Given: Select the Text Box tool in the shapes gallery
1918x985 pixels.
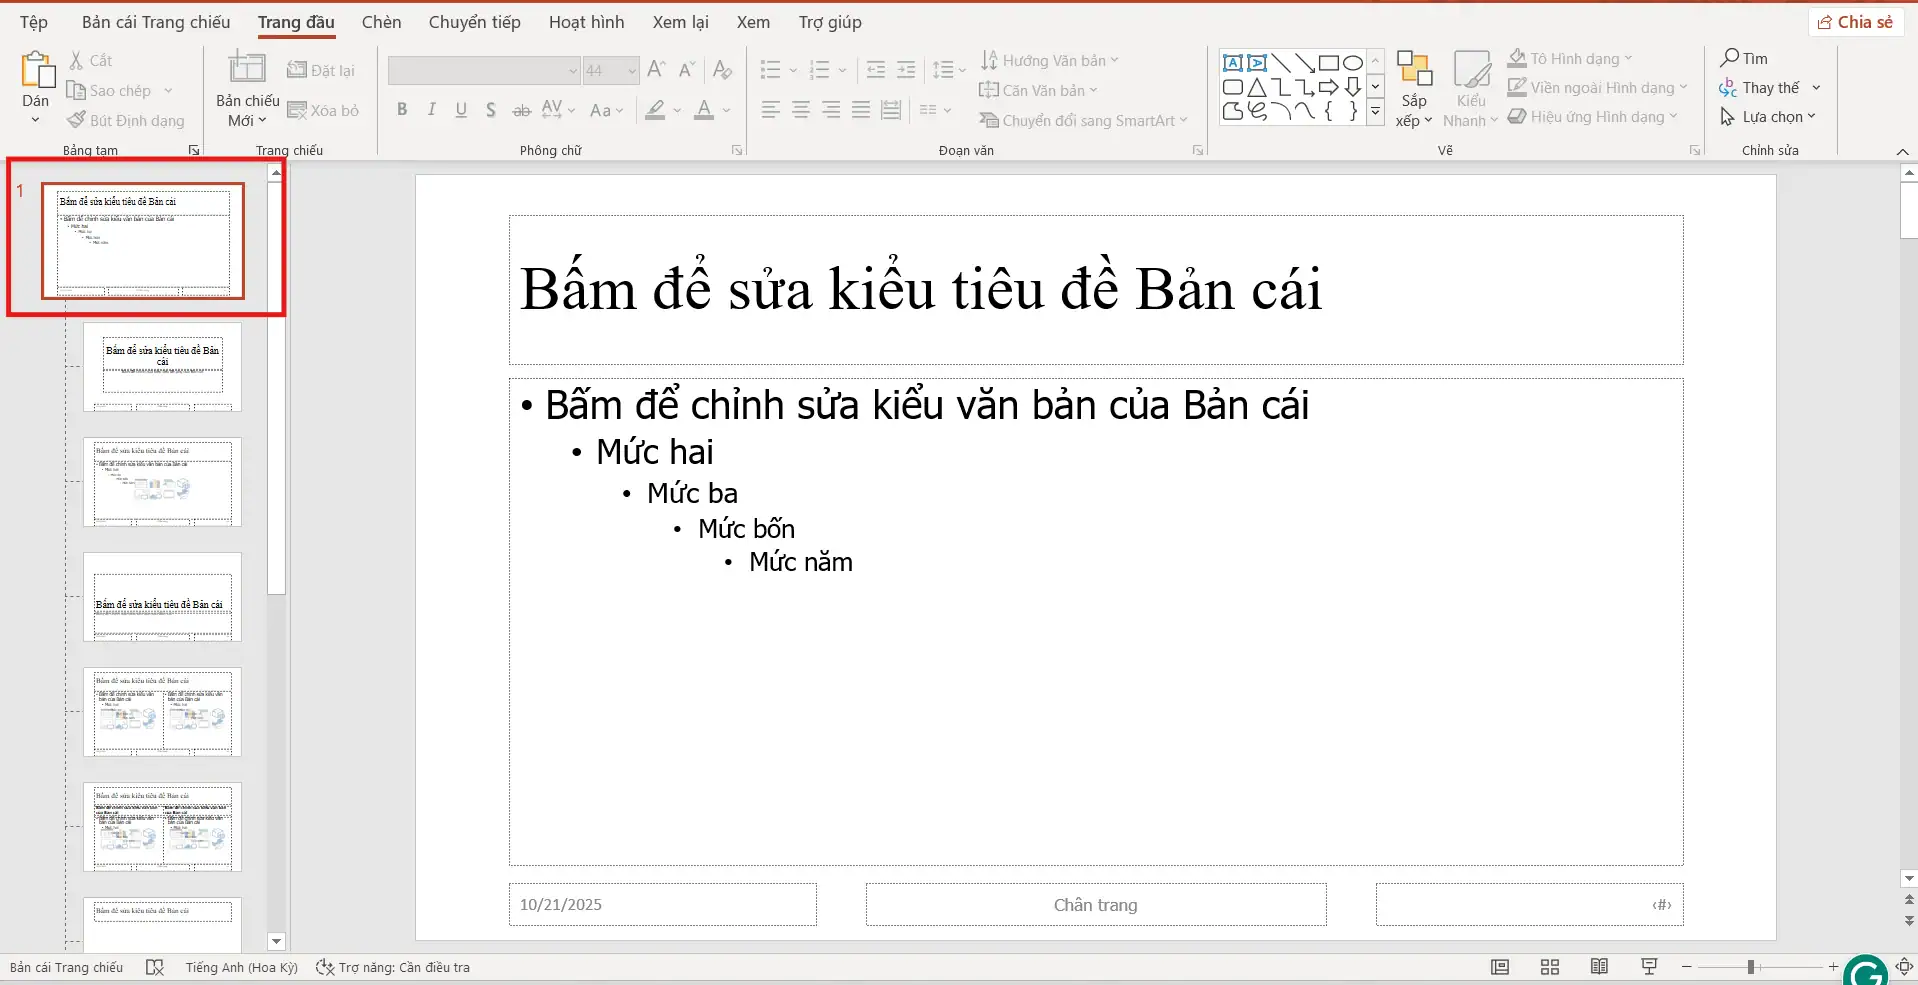Looking at the screenshot, I should pyautogui.click(x=1231, y=62).
